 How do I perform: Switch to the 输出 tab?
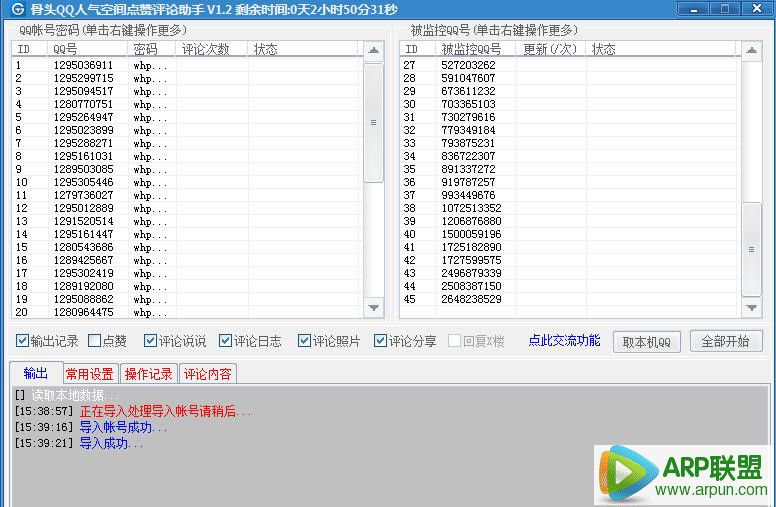coord(36,373)
